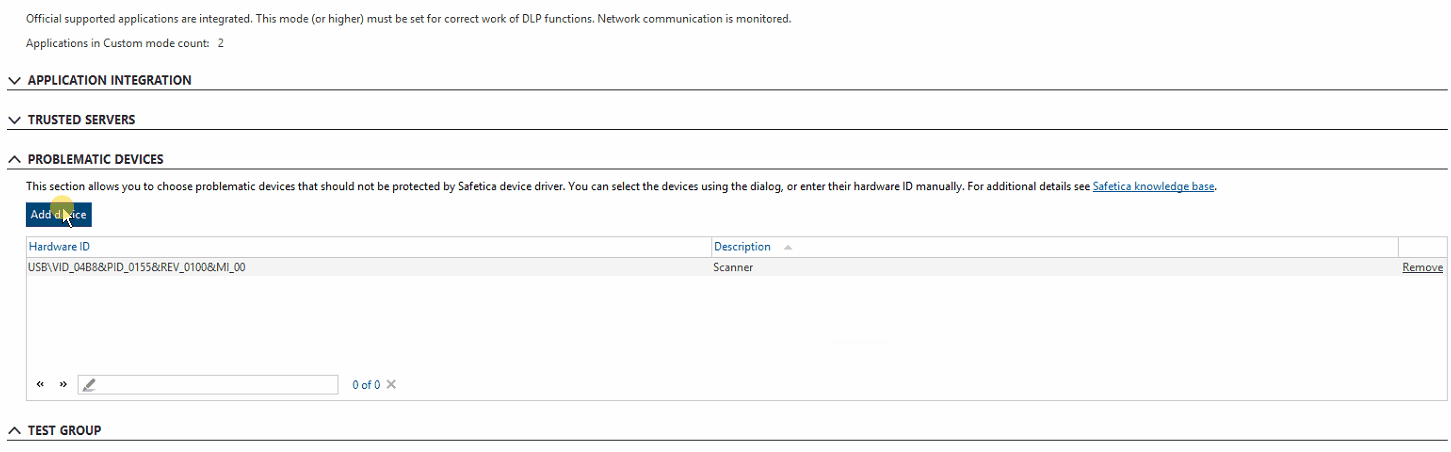The height and width of the screenshot is (452, 1451).
Task: Sort by the Description column header
Action: 741,247
